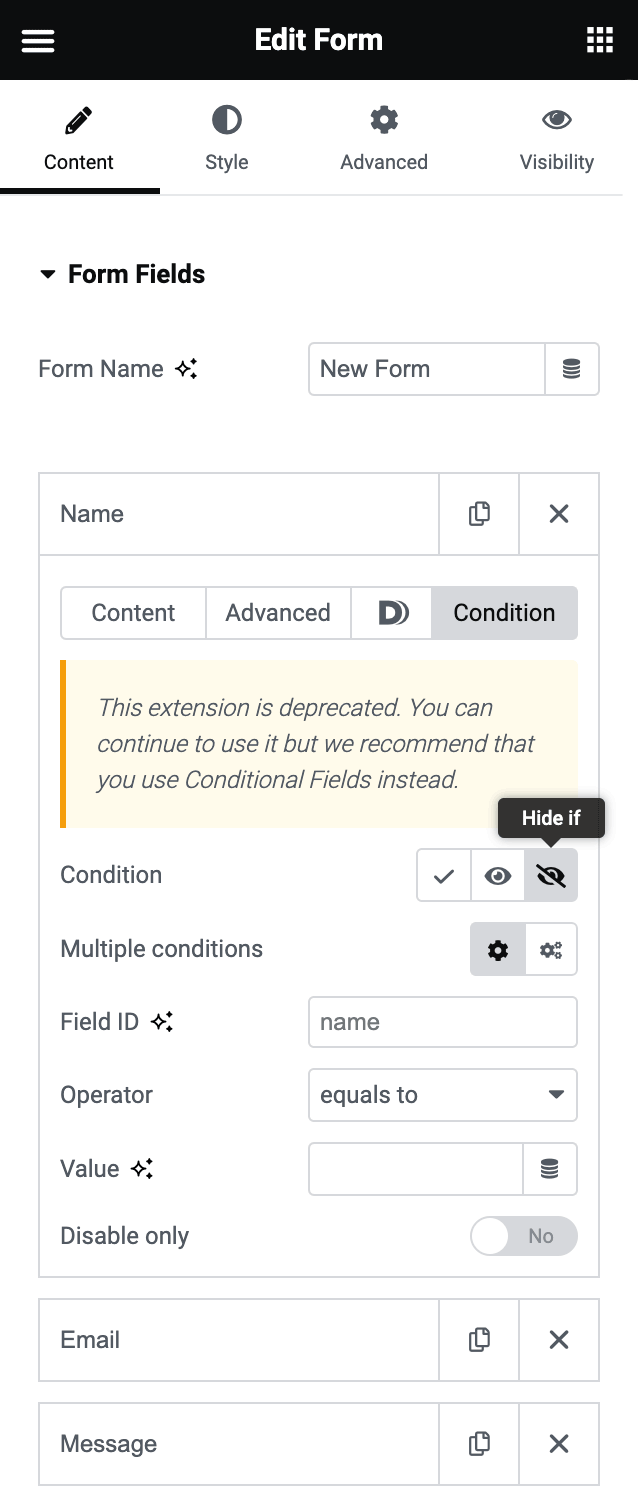The width and height of the screenshot is (638, 1504).
Task: Select the single gear for Multiple conditions
Action: [x=497, y=949]
